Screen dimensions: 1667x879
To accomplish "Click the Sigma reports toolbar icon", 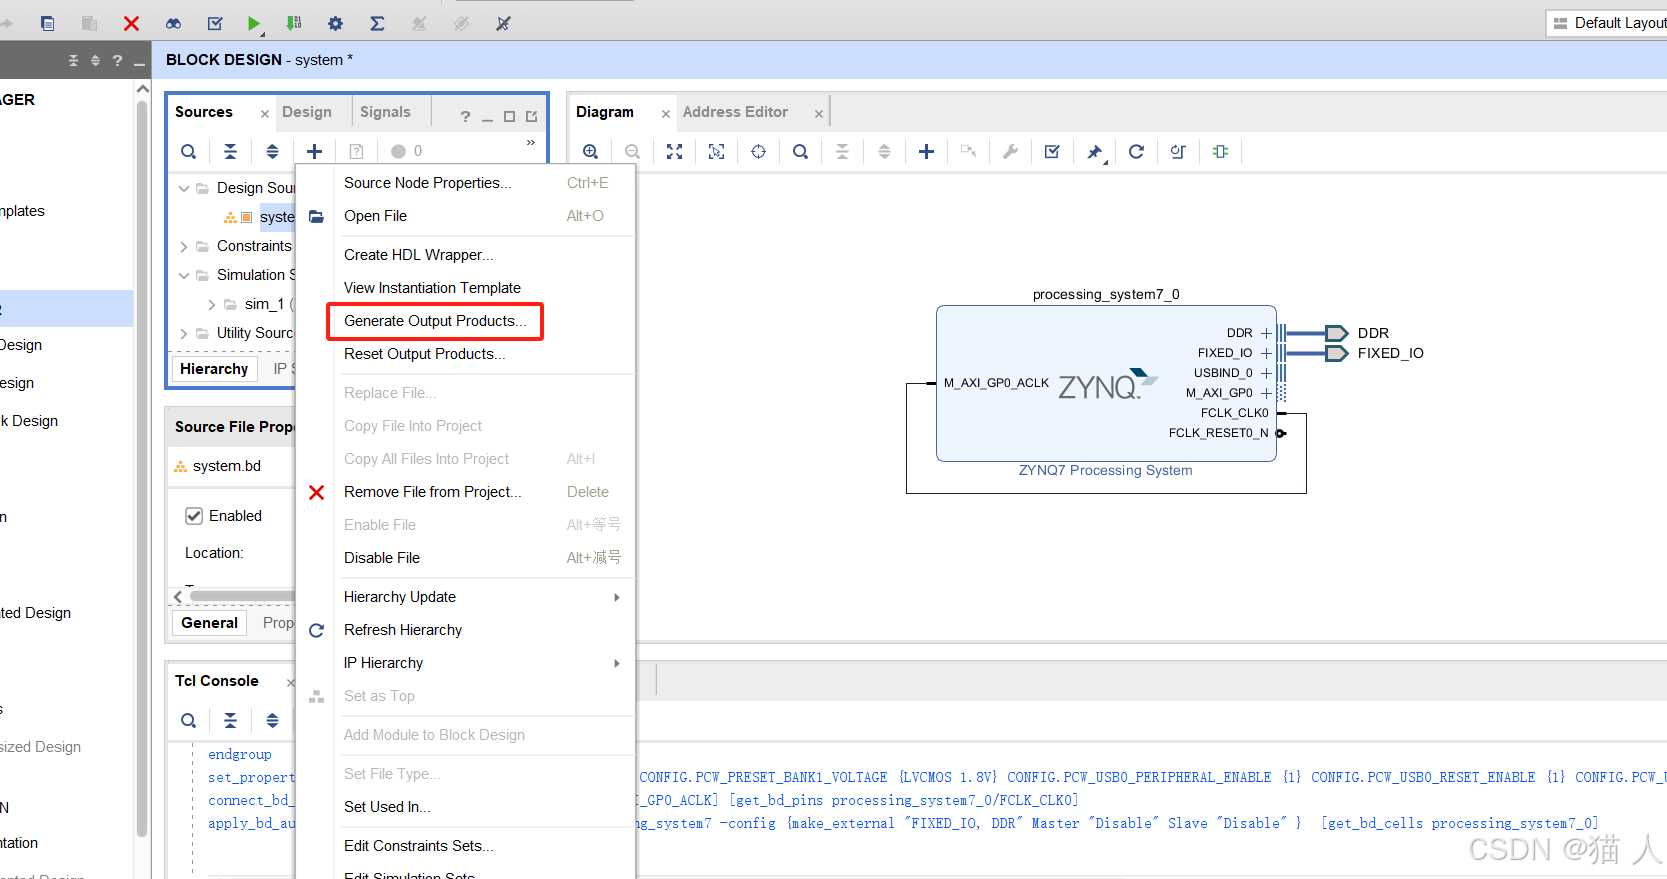I will pos(377,23).
